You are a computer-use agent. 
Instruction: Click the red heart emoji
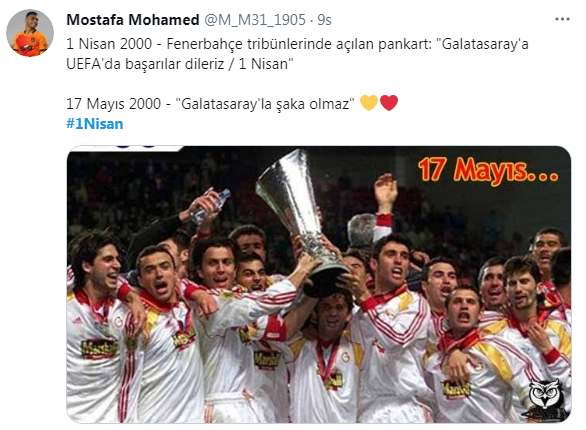(x=389, y=103)
